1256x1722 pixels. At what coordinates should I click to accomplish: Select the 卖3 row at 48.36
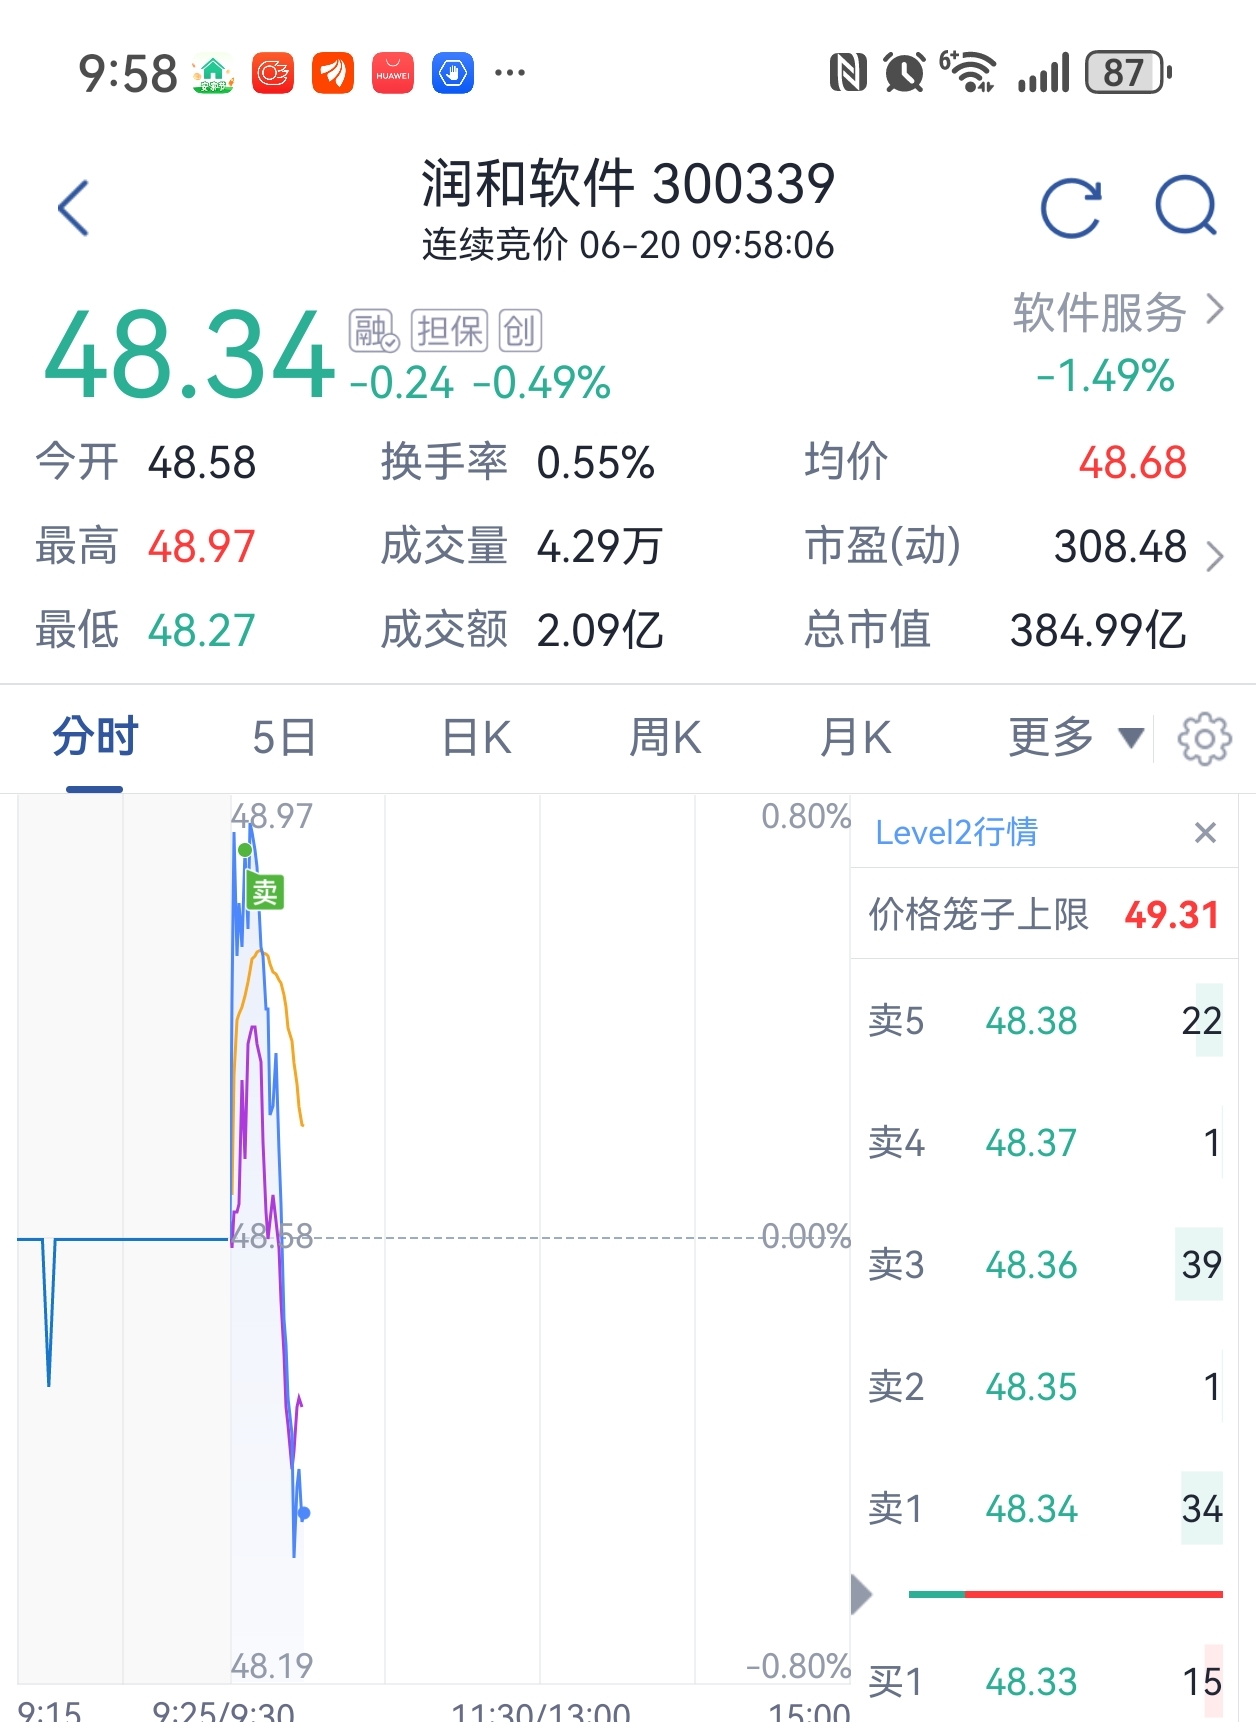[x=1044, y=1265]
